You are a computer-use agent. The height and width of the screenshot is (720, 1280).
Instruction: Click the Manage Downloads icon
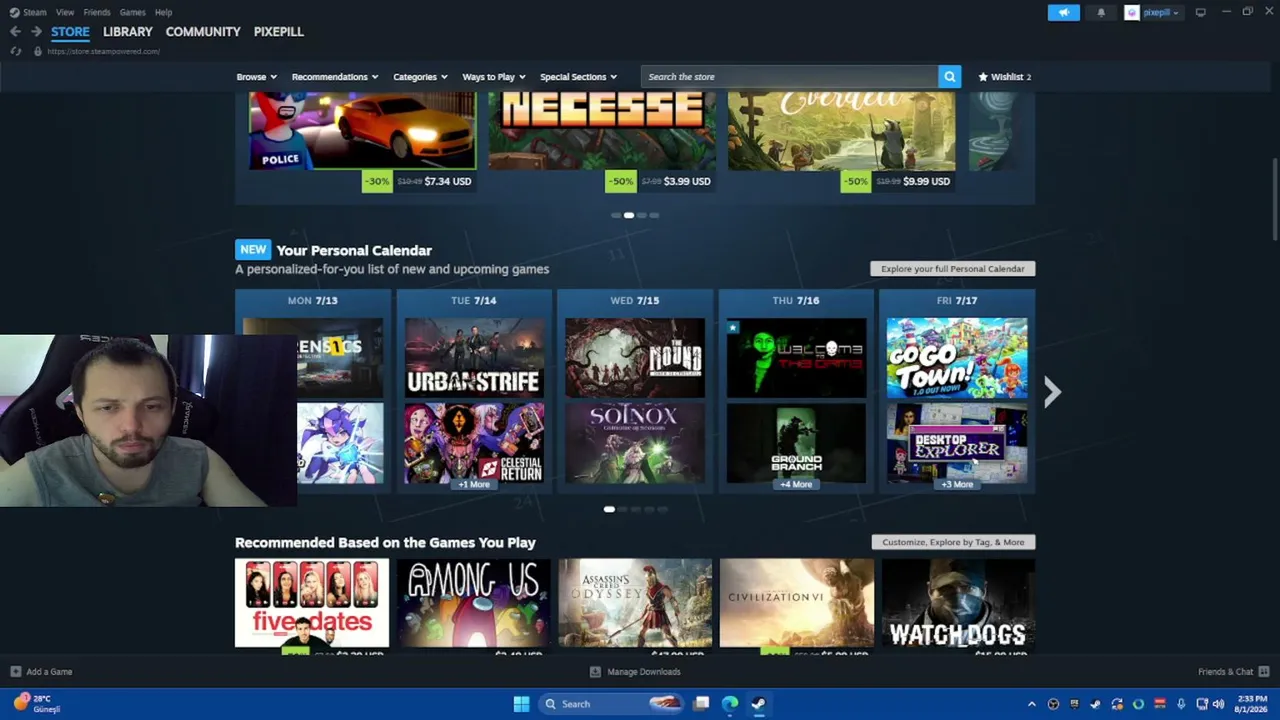pyautogui.click(x=595, y=672)
